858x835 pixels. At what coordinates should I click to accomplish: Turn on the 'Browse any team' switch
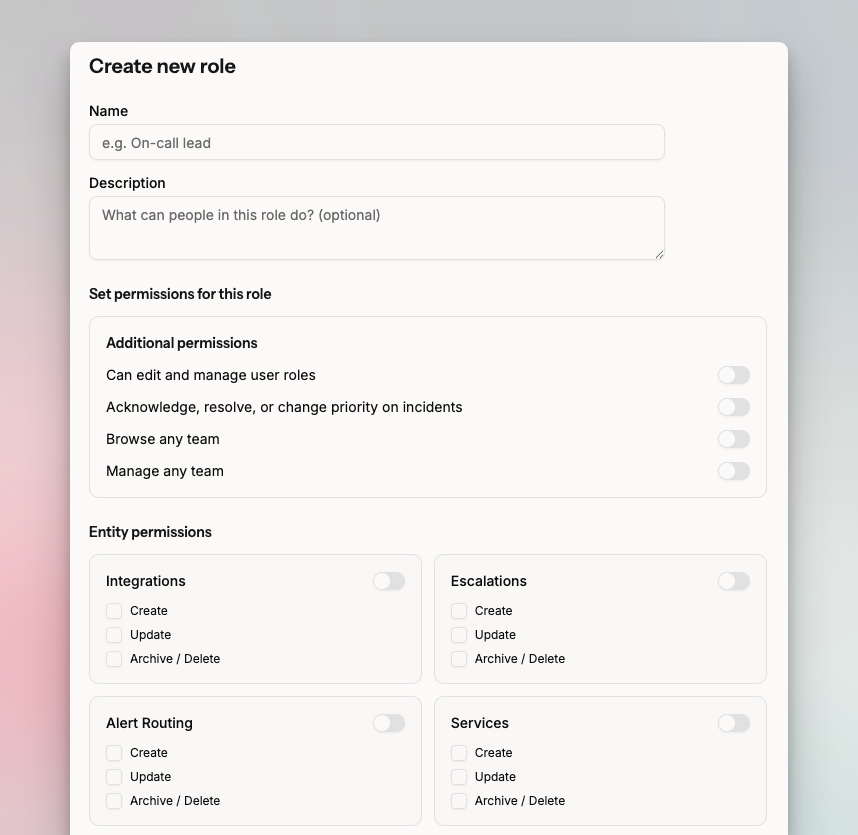tap(733, 439)
